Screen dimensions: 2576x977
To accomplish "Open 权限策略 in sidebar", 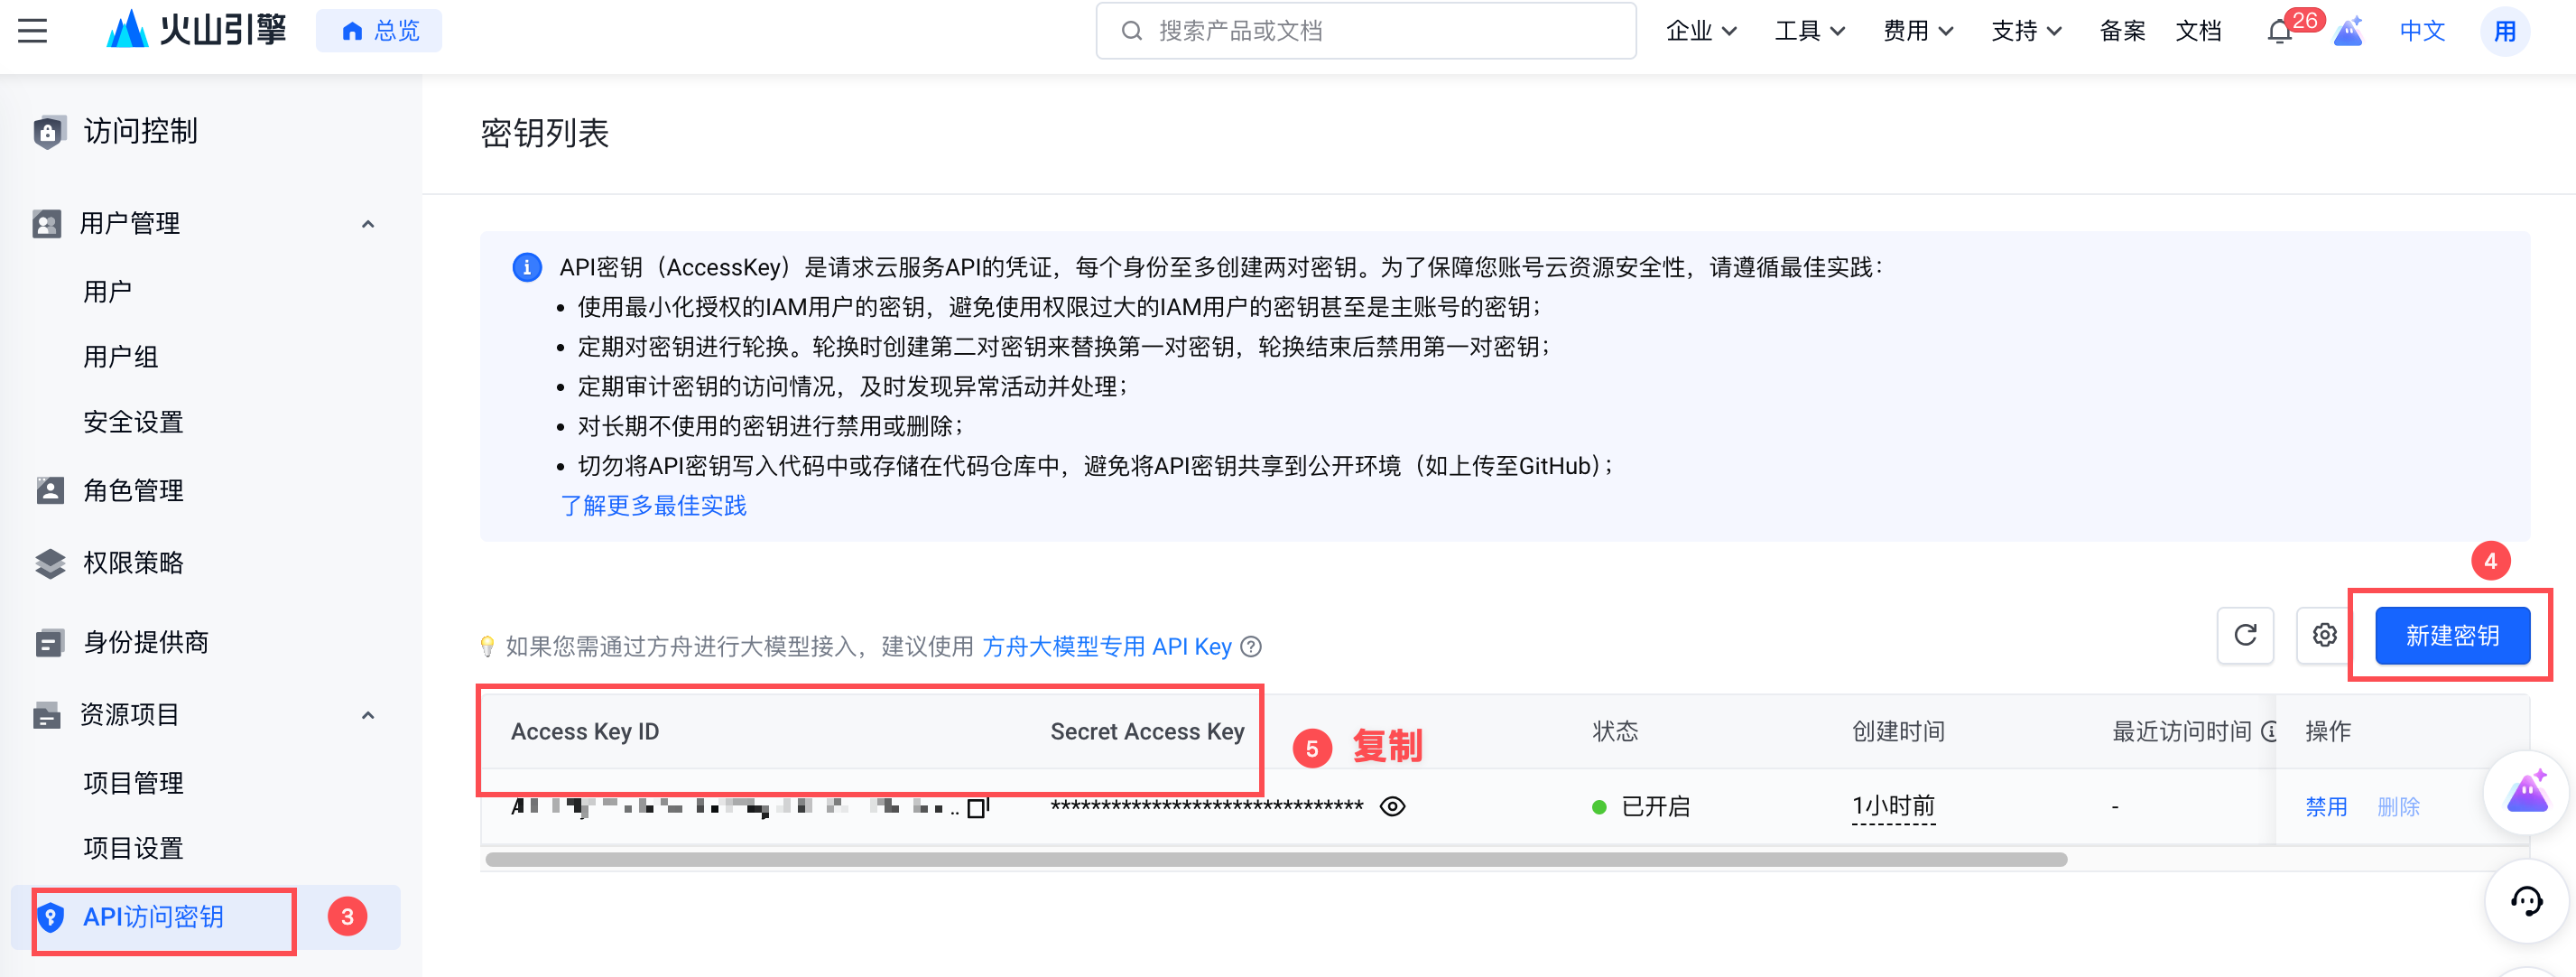I will point(133,563).
